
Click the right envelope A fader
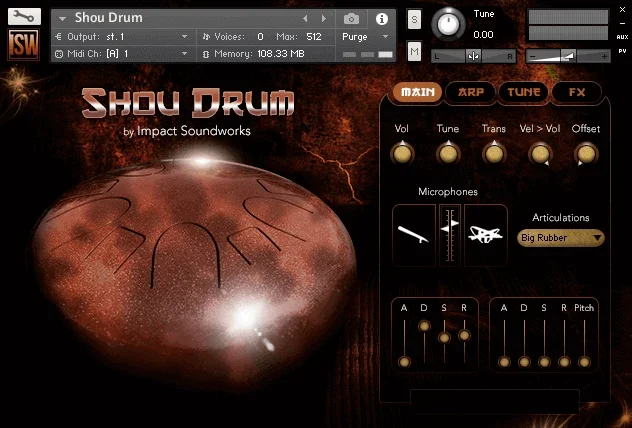(x=504, y=362)
